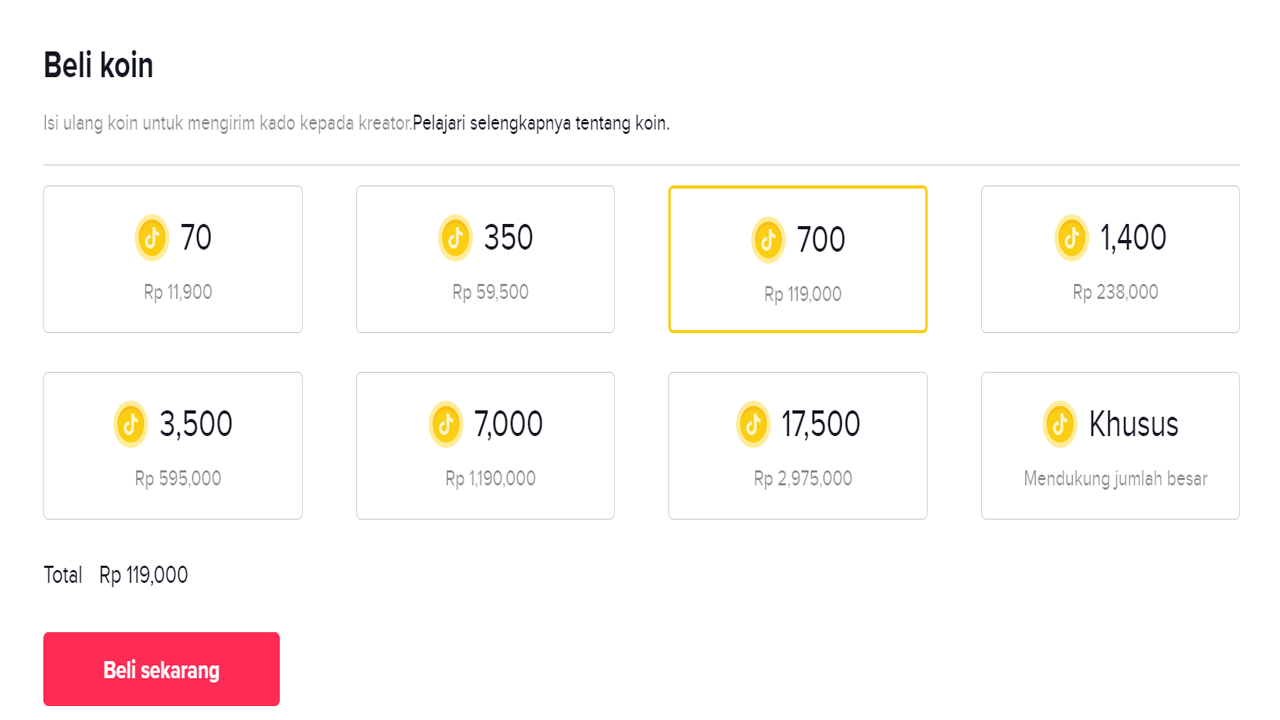This screenshot has width=1280, height=720.
Task: Click the coin icon beside 70
Action: pos(152,238)
